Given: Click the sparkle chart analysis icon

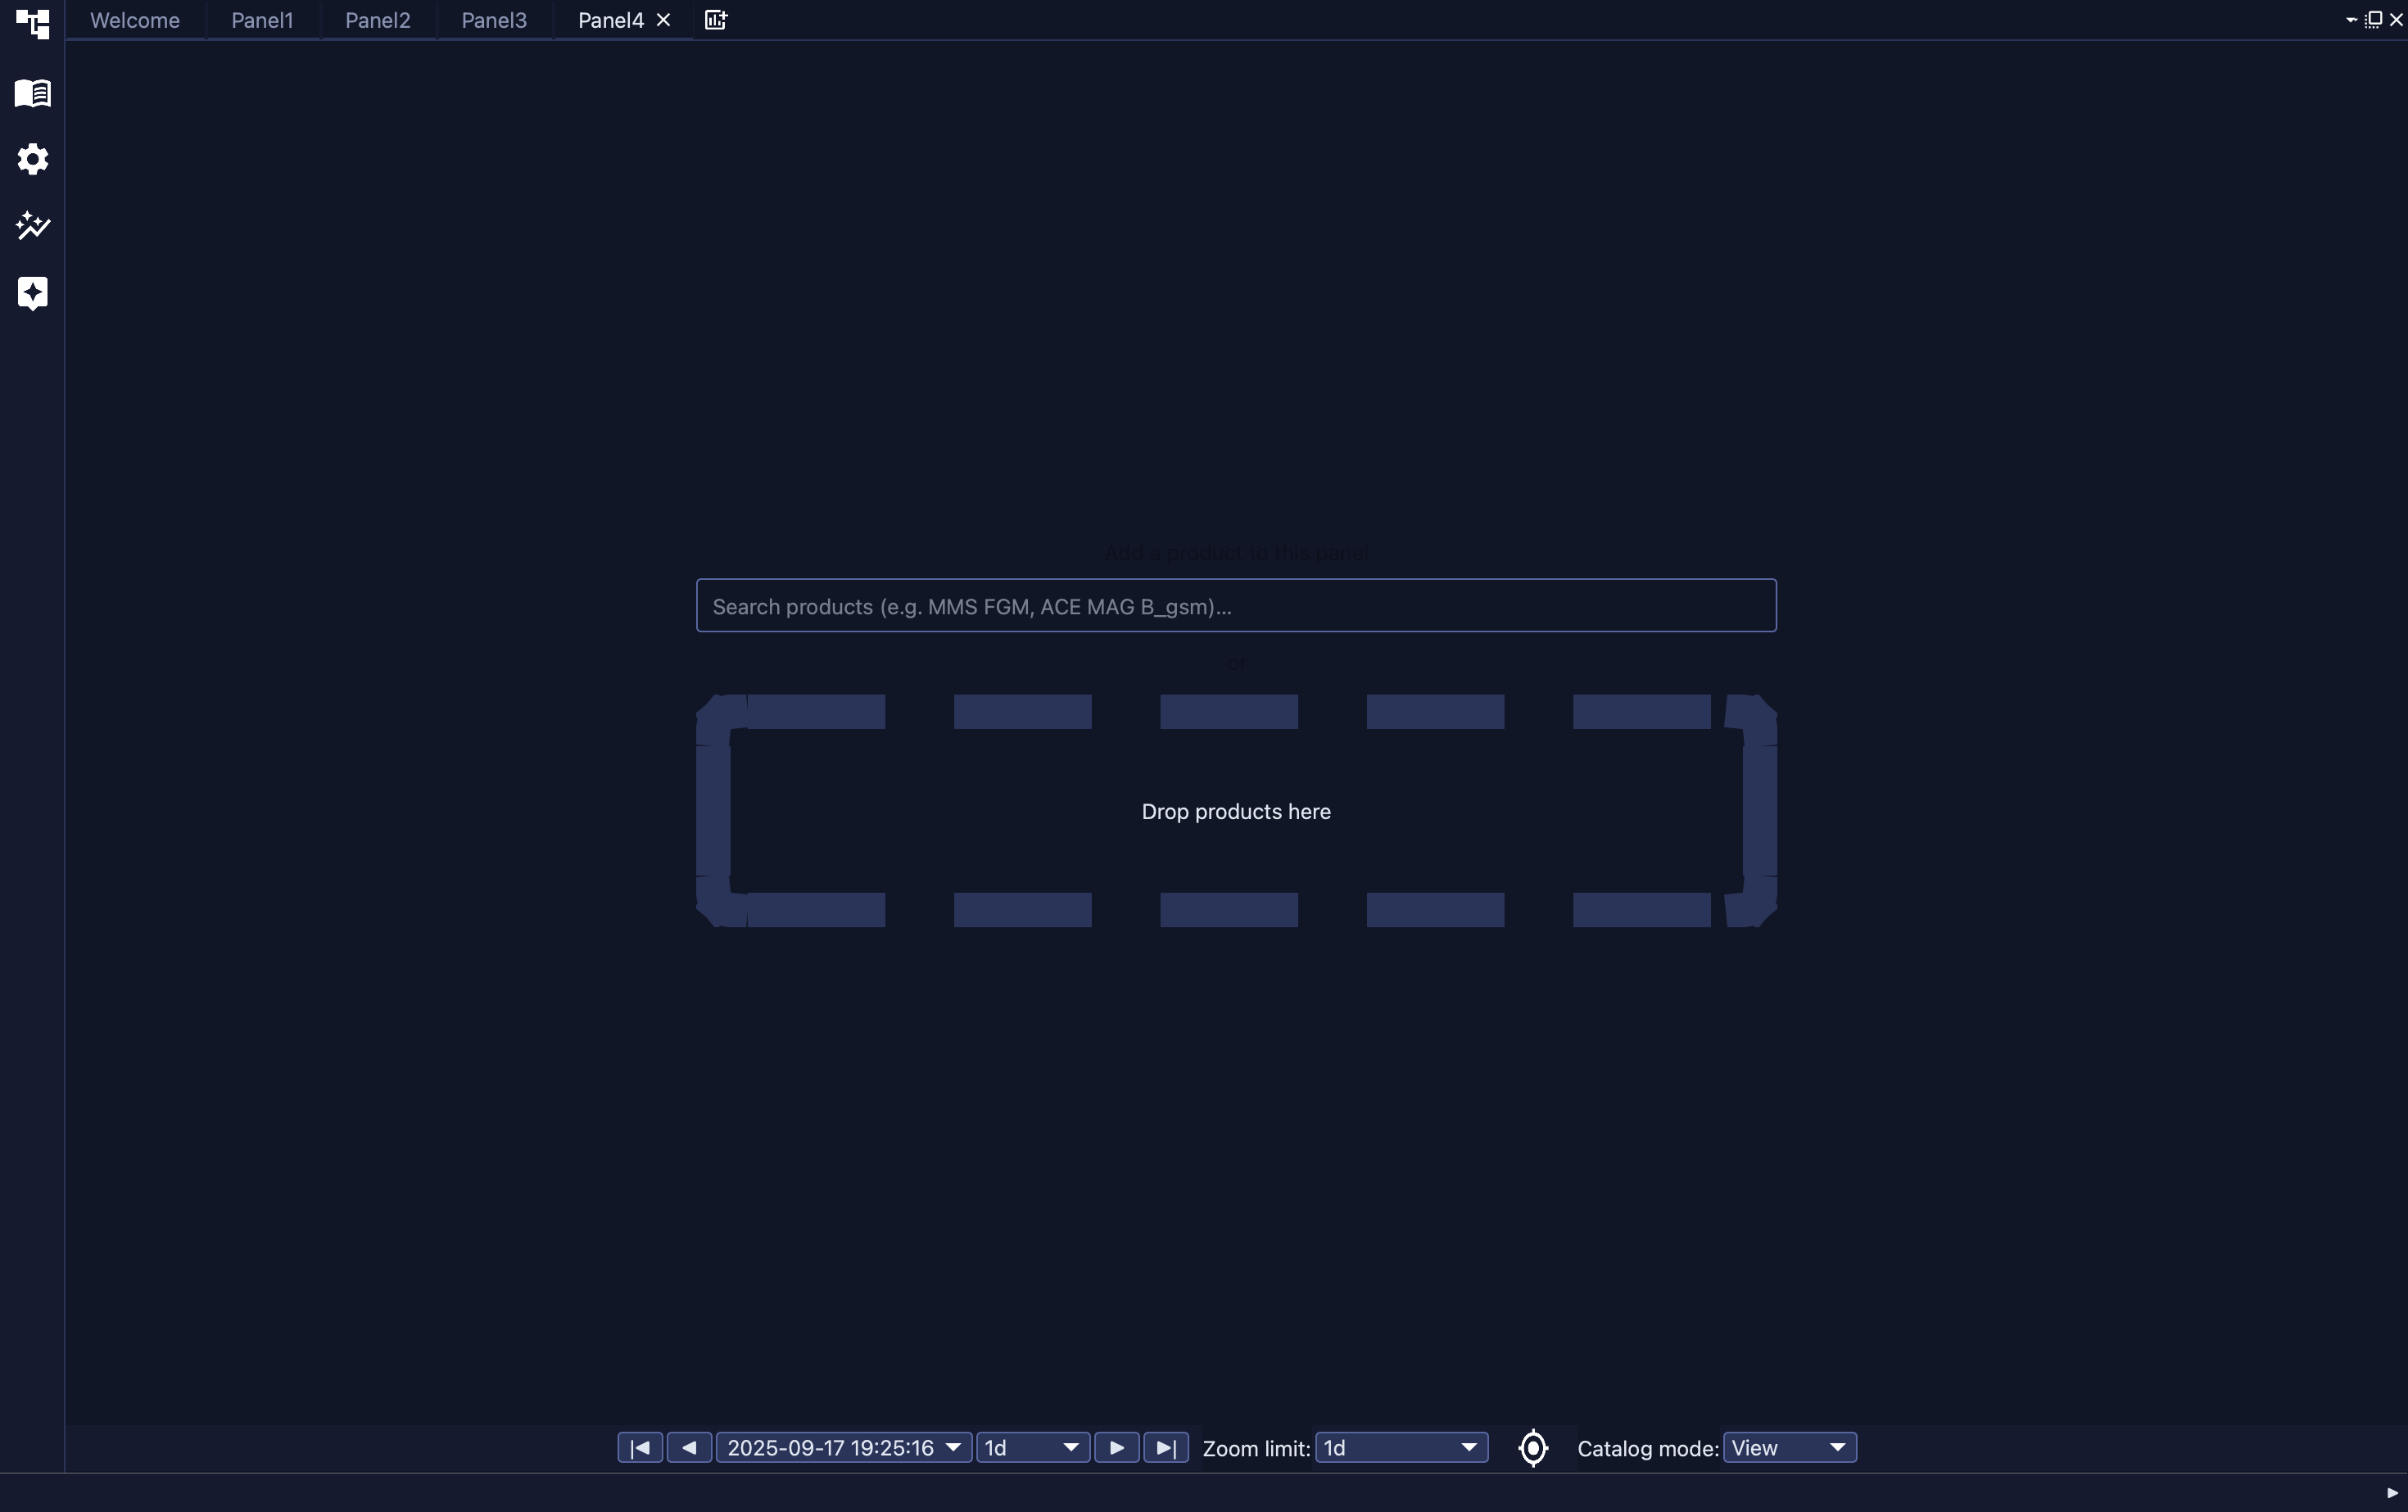Looking at the screenshot, I should pyautogui.click(x=33, y=226).
